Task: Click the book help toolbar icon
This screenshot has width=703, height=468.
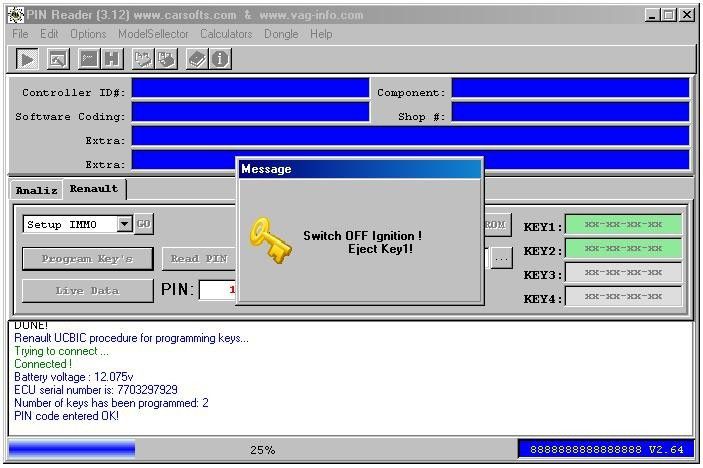Action: coord(197,59)
